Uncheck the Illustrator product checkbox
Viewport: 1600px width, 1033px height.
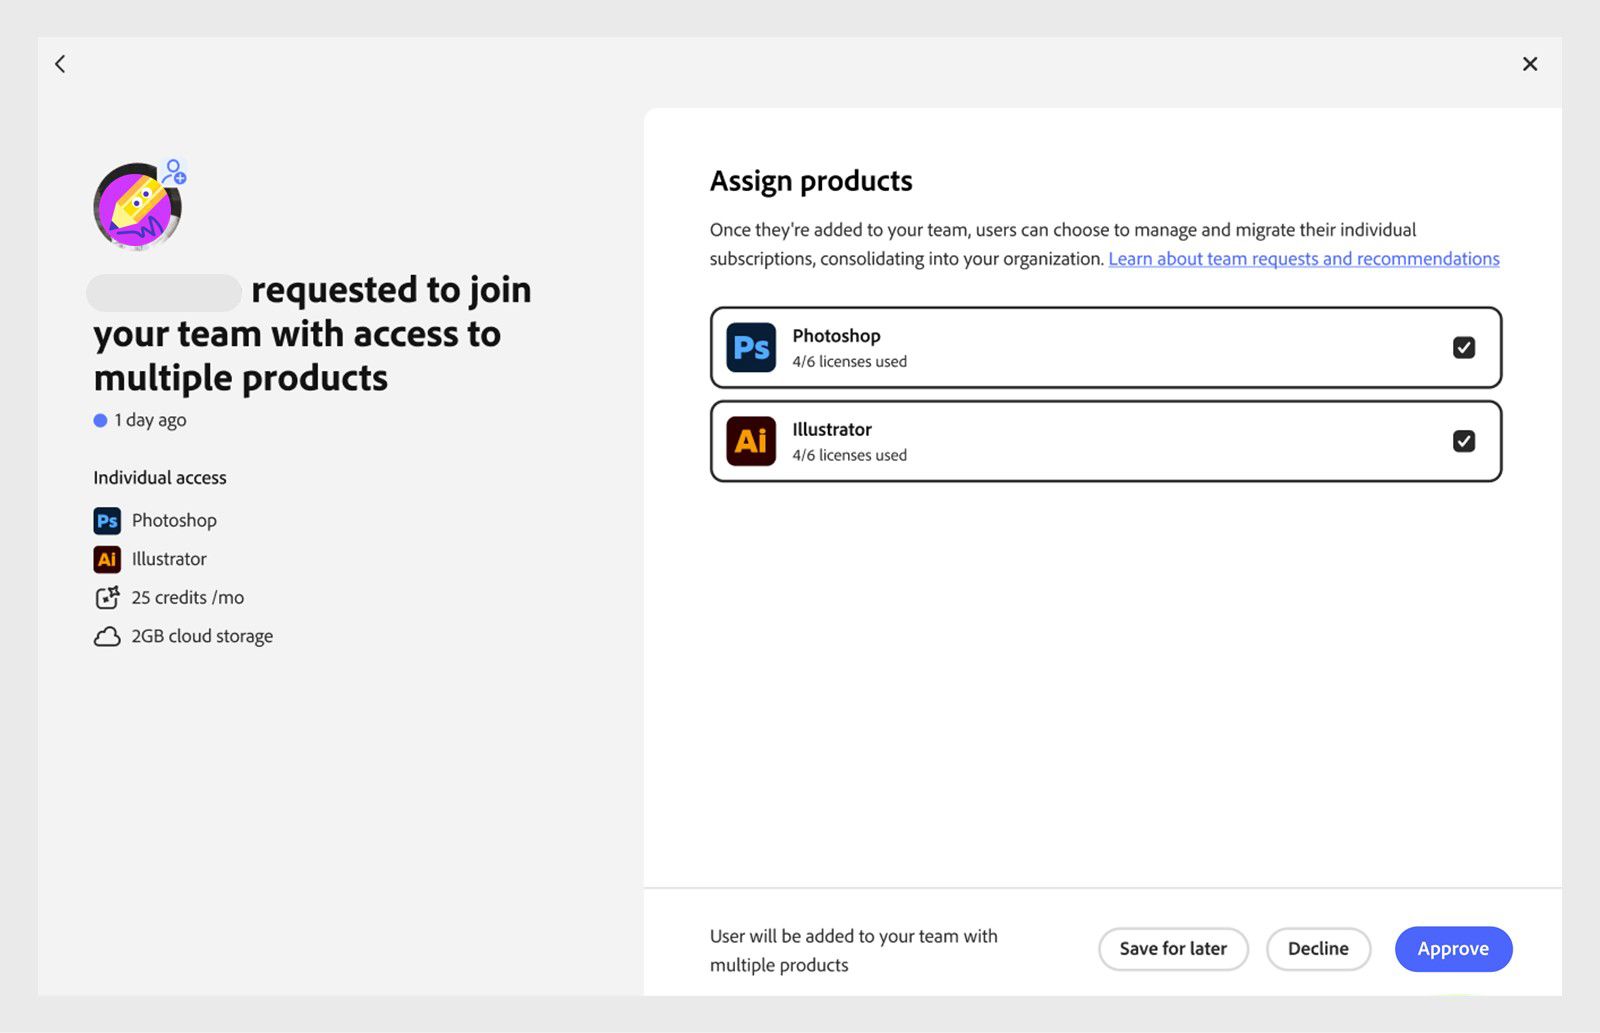1463,441
